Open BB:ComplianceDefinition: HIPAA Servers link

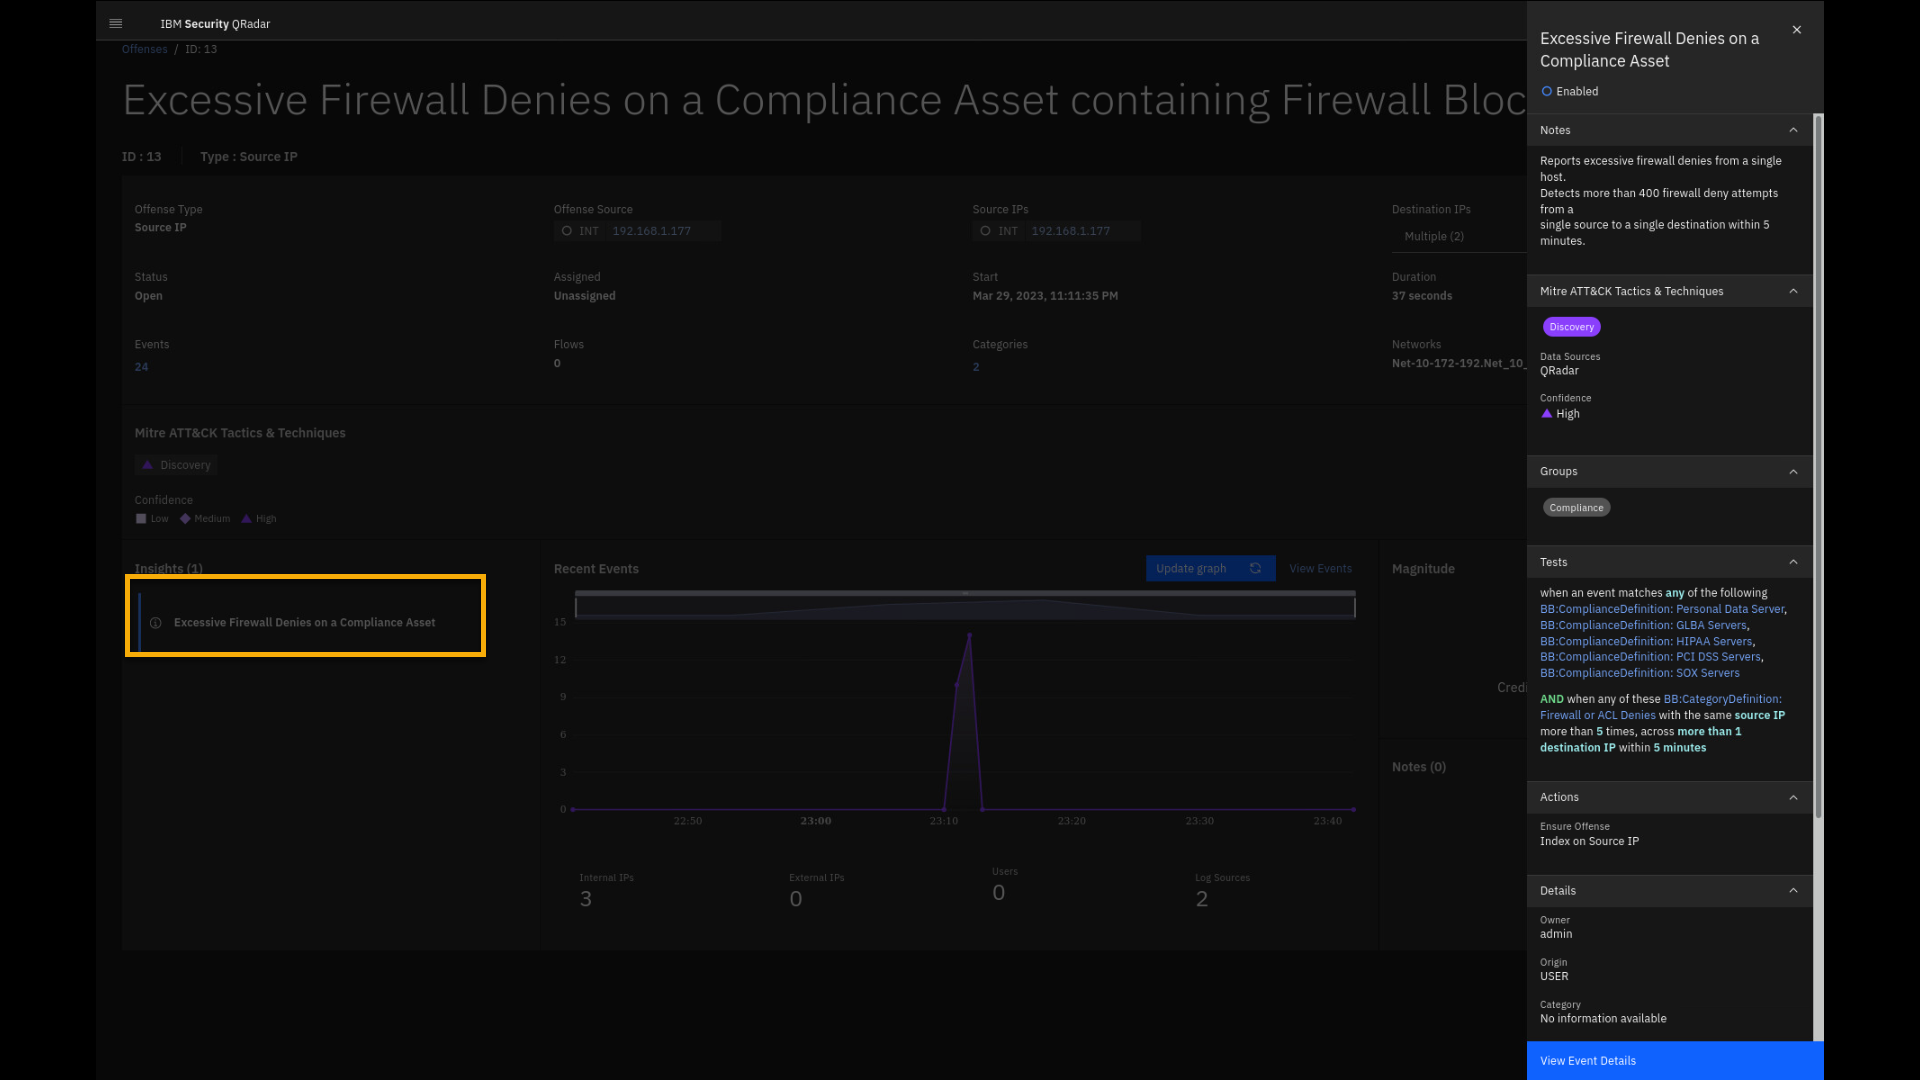click(x=1646, y=641)
